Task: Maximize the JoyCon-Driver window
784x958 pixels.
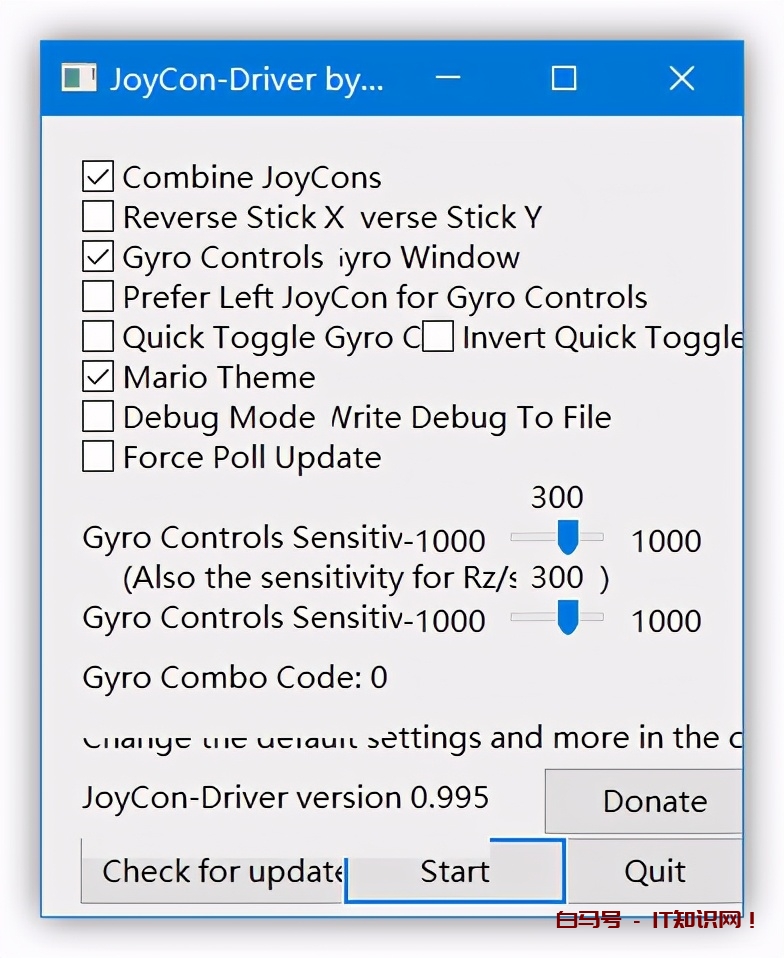Action: coord(564,78)
